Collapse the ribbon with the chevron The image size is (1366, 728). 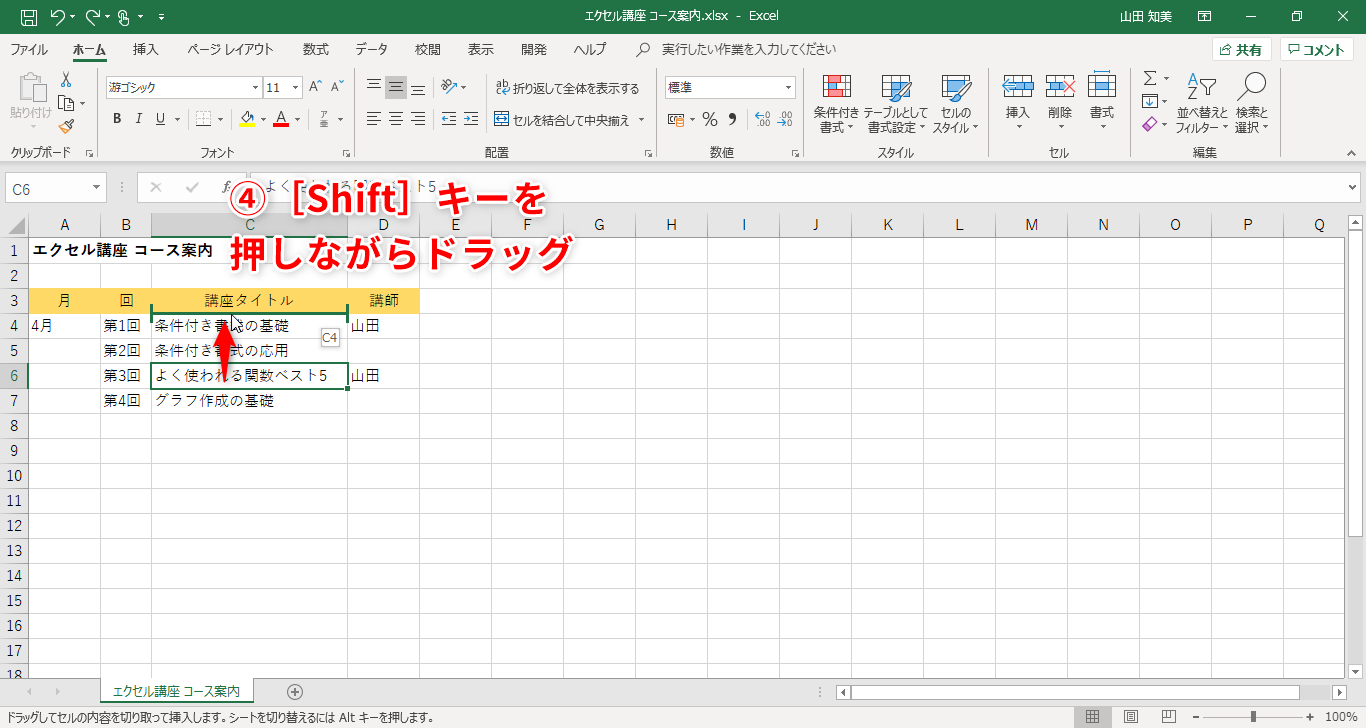click(1352, 152)
